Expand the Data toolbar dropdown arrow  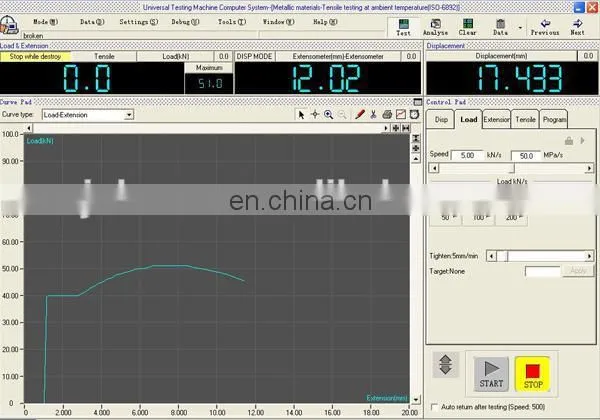coord(520,28)
